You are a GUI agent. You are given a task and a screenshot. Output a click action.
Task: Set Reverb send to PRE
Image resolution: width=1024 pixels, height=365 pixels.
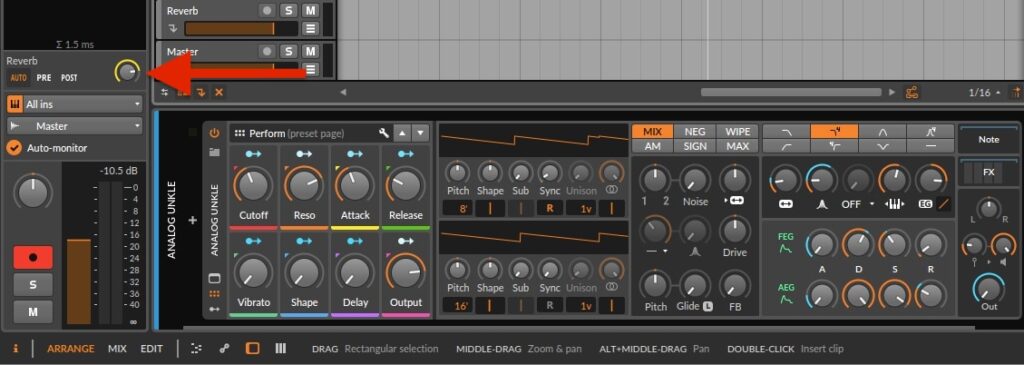44,78
